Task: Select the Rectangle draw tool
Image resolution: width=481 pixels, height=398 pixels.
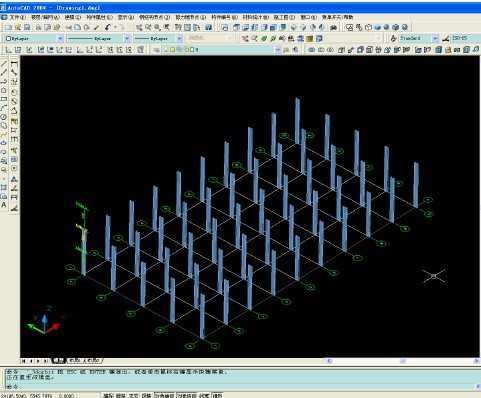Action: [4, 99]
